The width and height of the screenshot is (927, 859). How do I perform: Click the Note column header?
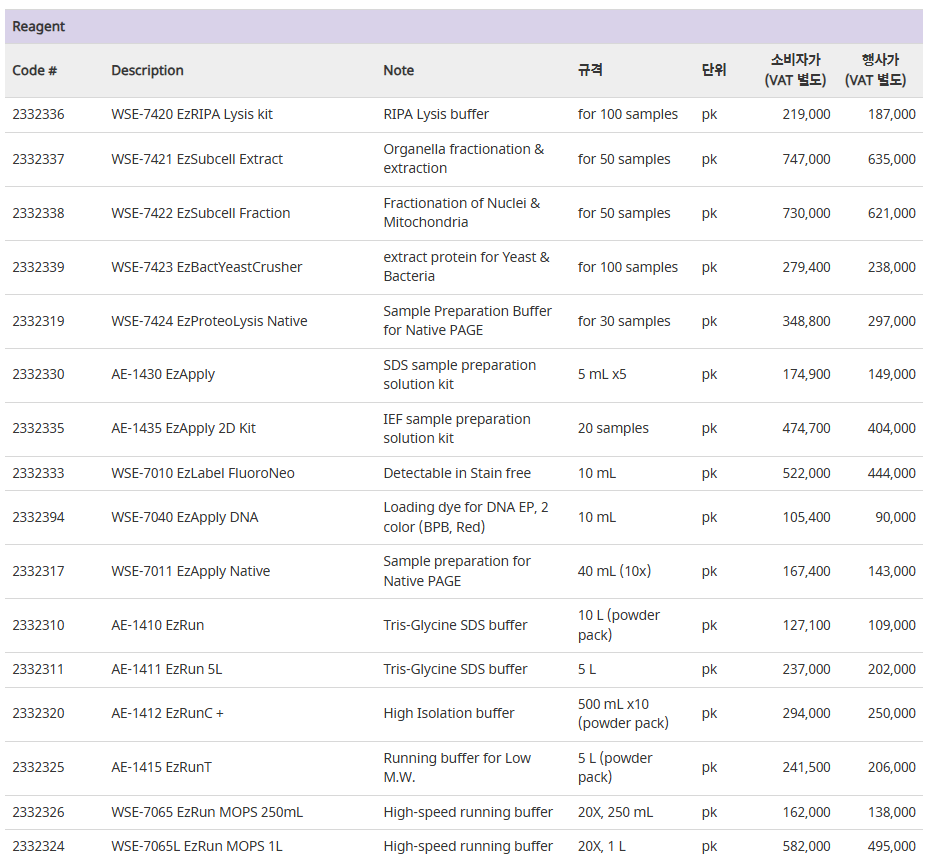[398, 70]
